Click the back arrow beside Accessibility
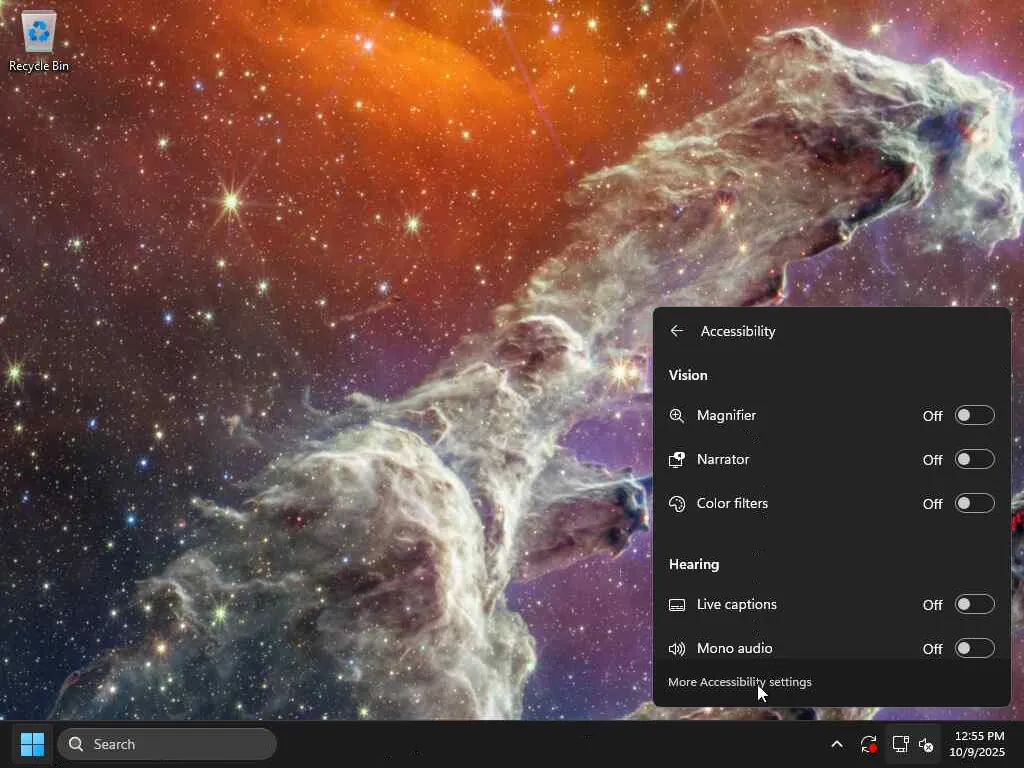Viewport: 1024px width, 768px height. click(x=677, y=331)
